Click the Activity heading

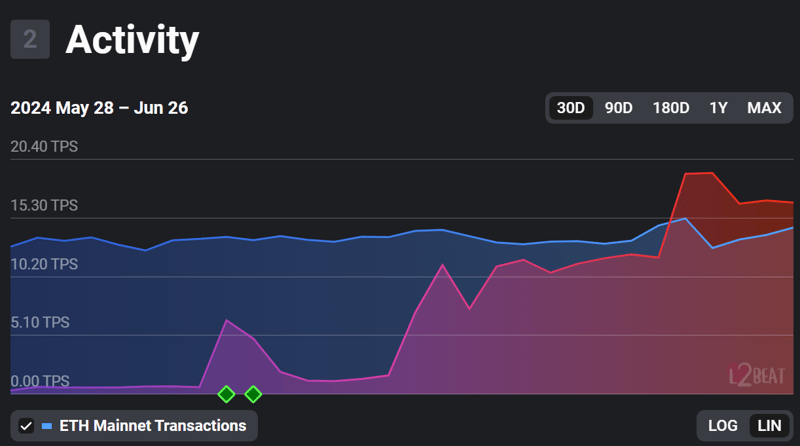click(132, 40)
